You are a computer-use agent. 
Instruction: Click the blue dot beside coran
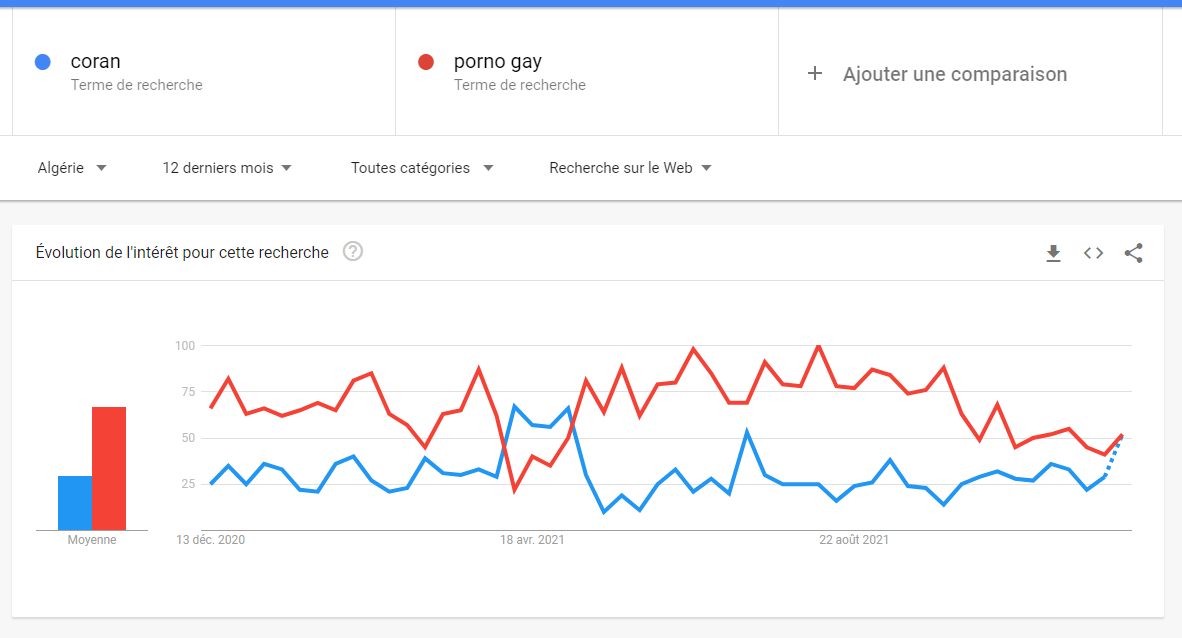[x=43, y=62]
